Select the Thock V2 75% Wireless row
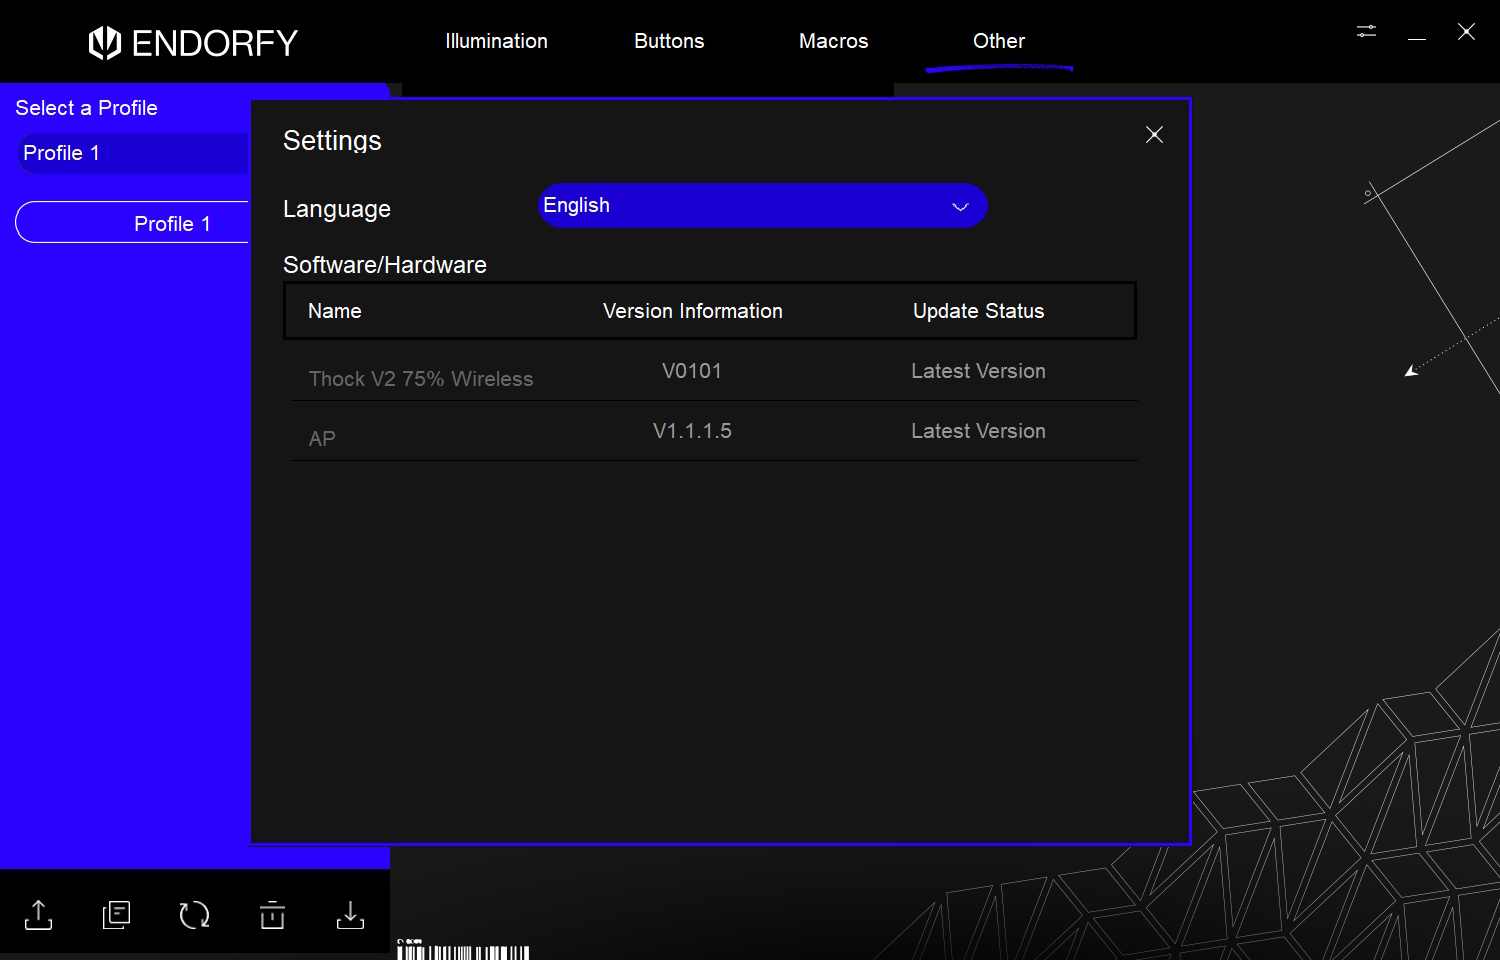This screenshot has width=1500, height=960. tap(421, 378)
